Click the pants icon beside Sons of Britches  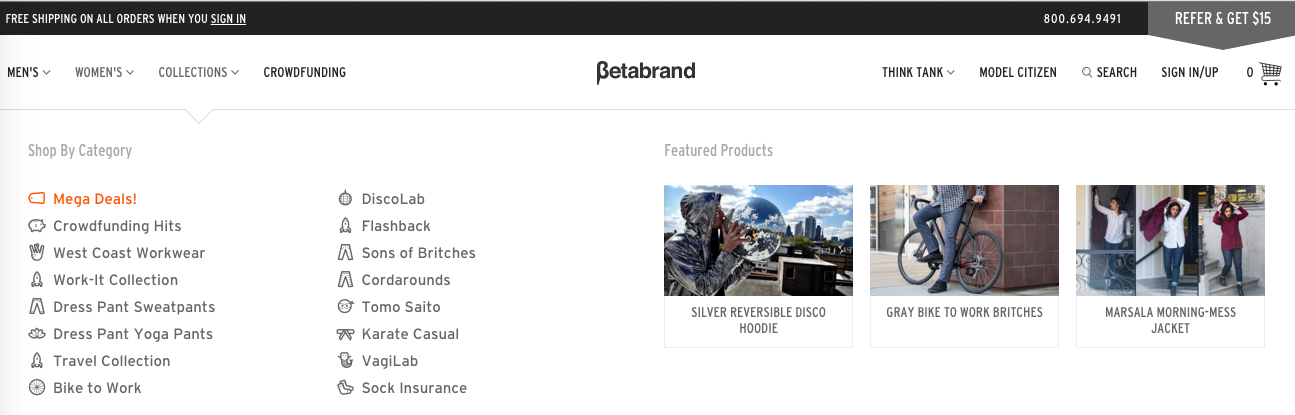tap(345, 253)
